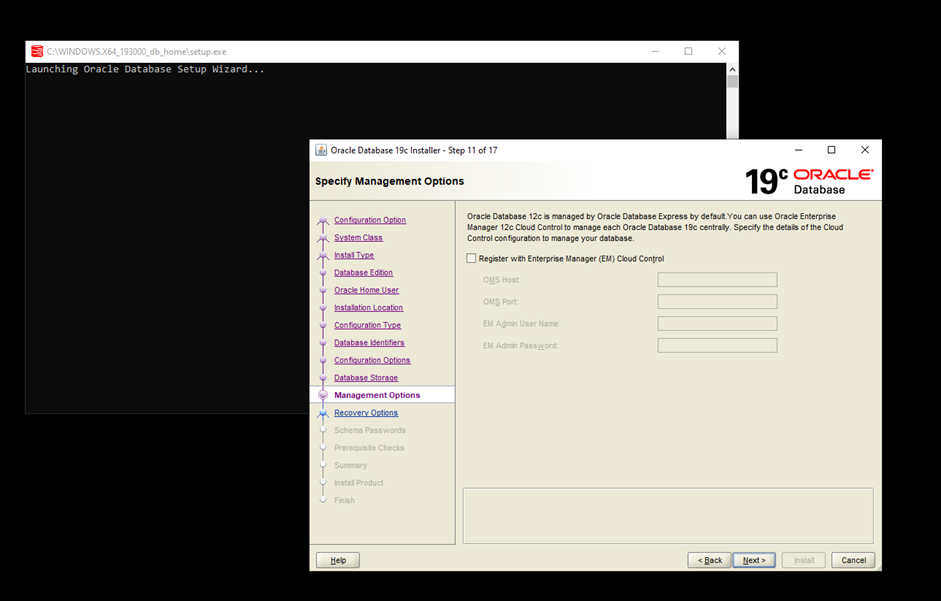Close the Oracle Database 19c Installer window
941x601 pixels.
pos(865,150)
